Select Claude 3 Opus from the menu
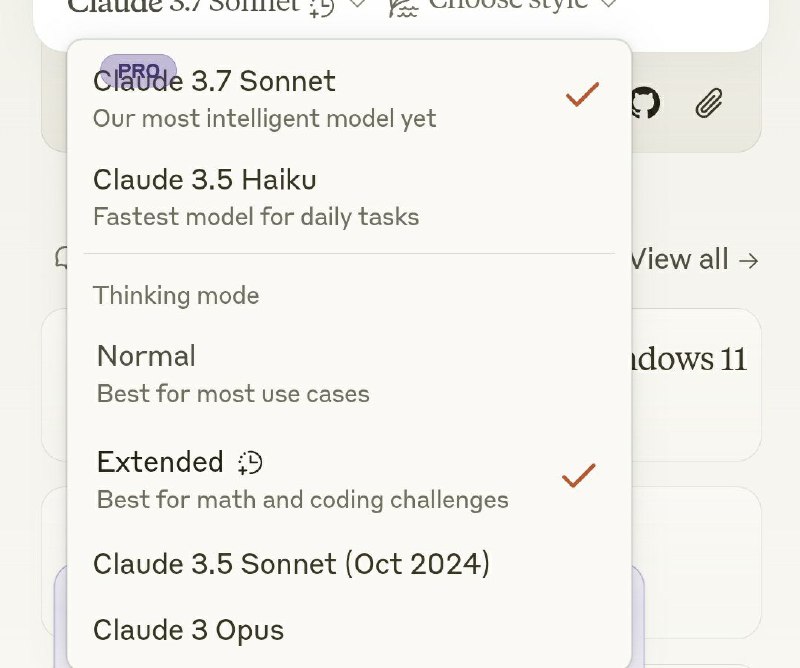 coord(188,630)
